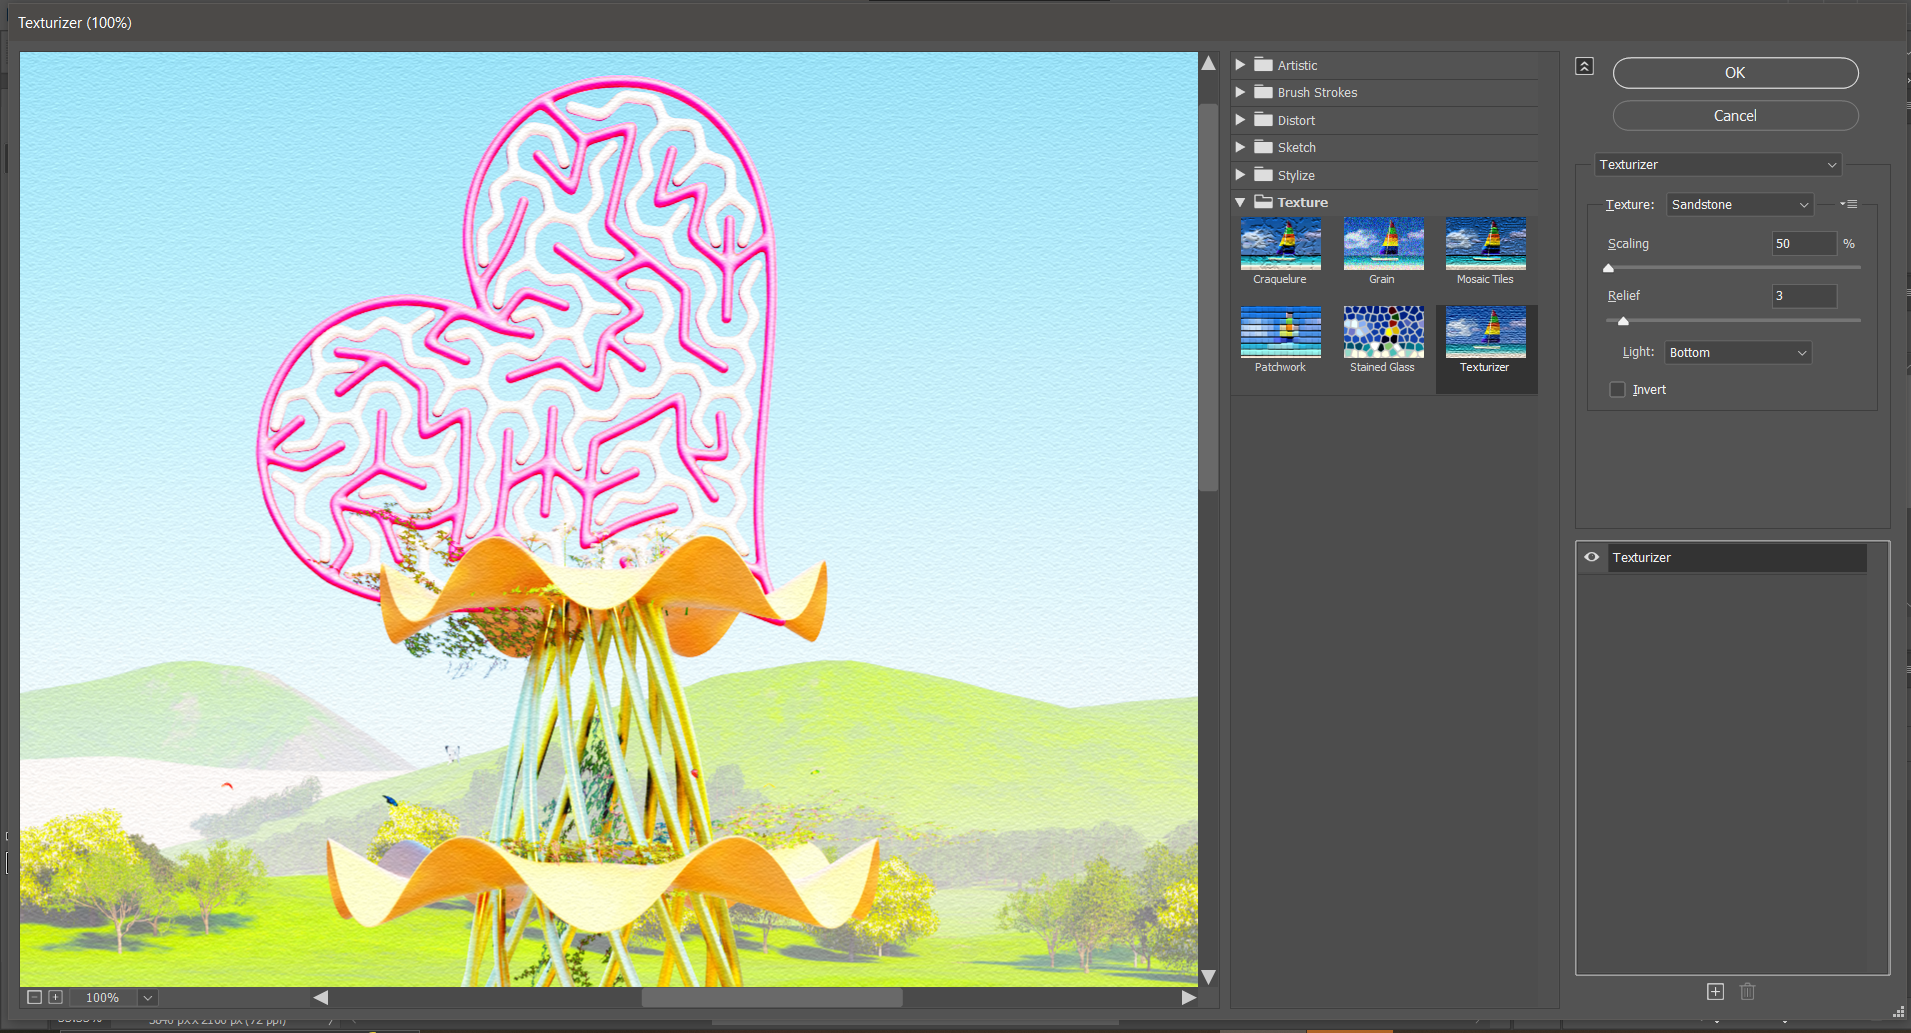Click the vertical scrollbar thumb of preview
The width and height of the screenshot is (1911, 1033).
click(x=1208, y=297)
